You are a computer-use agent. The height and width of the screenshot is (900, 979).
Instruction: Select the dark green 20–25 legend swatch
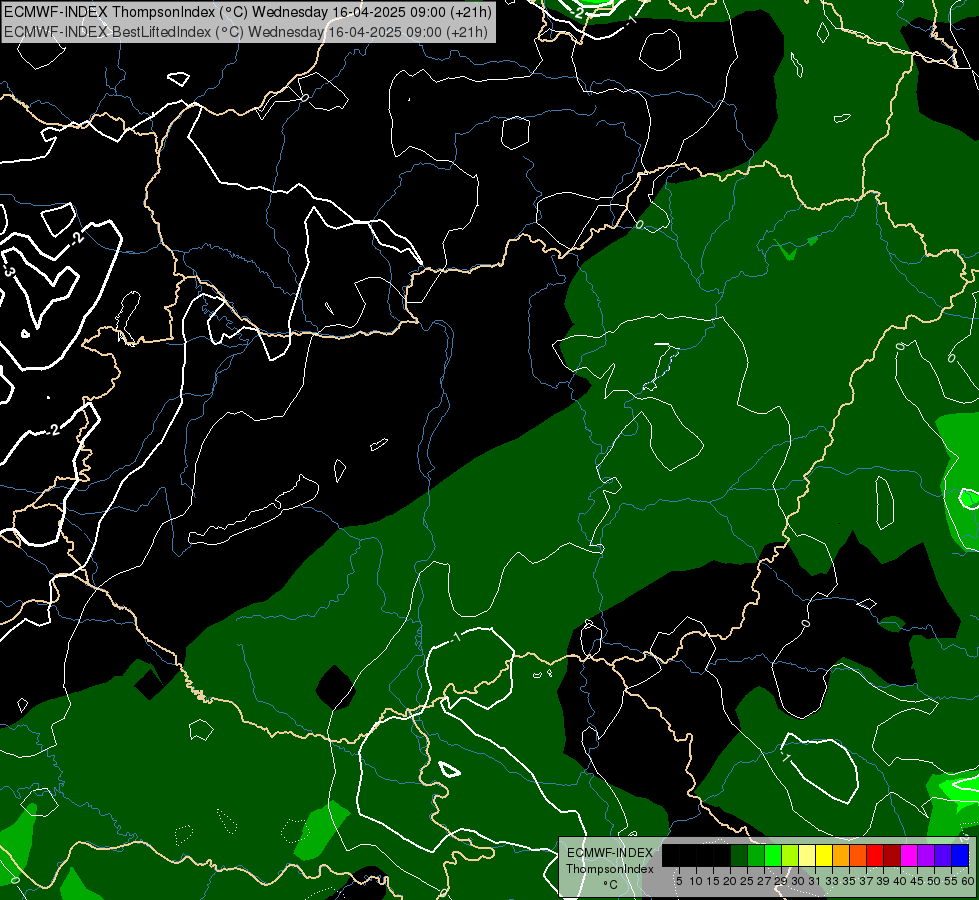click(739, 855)
